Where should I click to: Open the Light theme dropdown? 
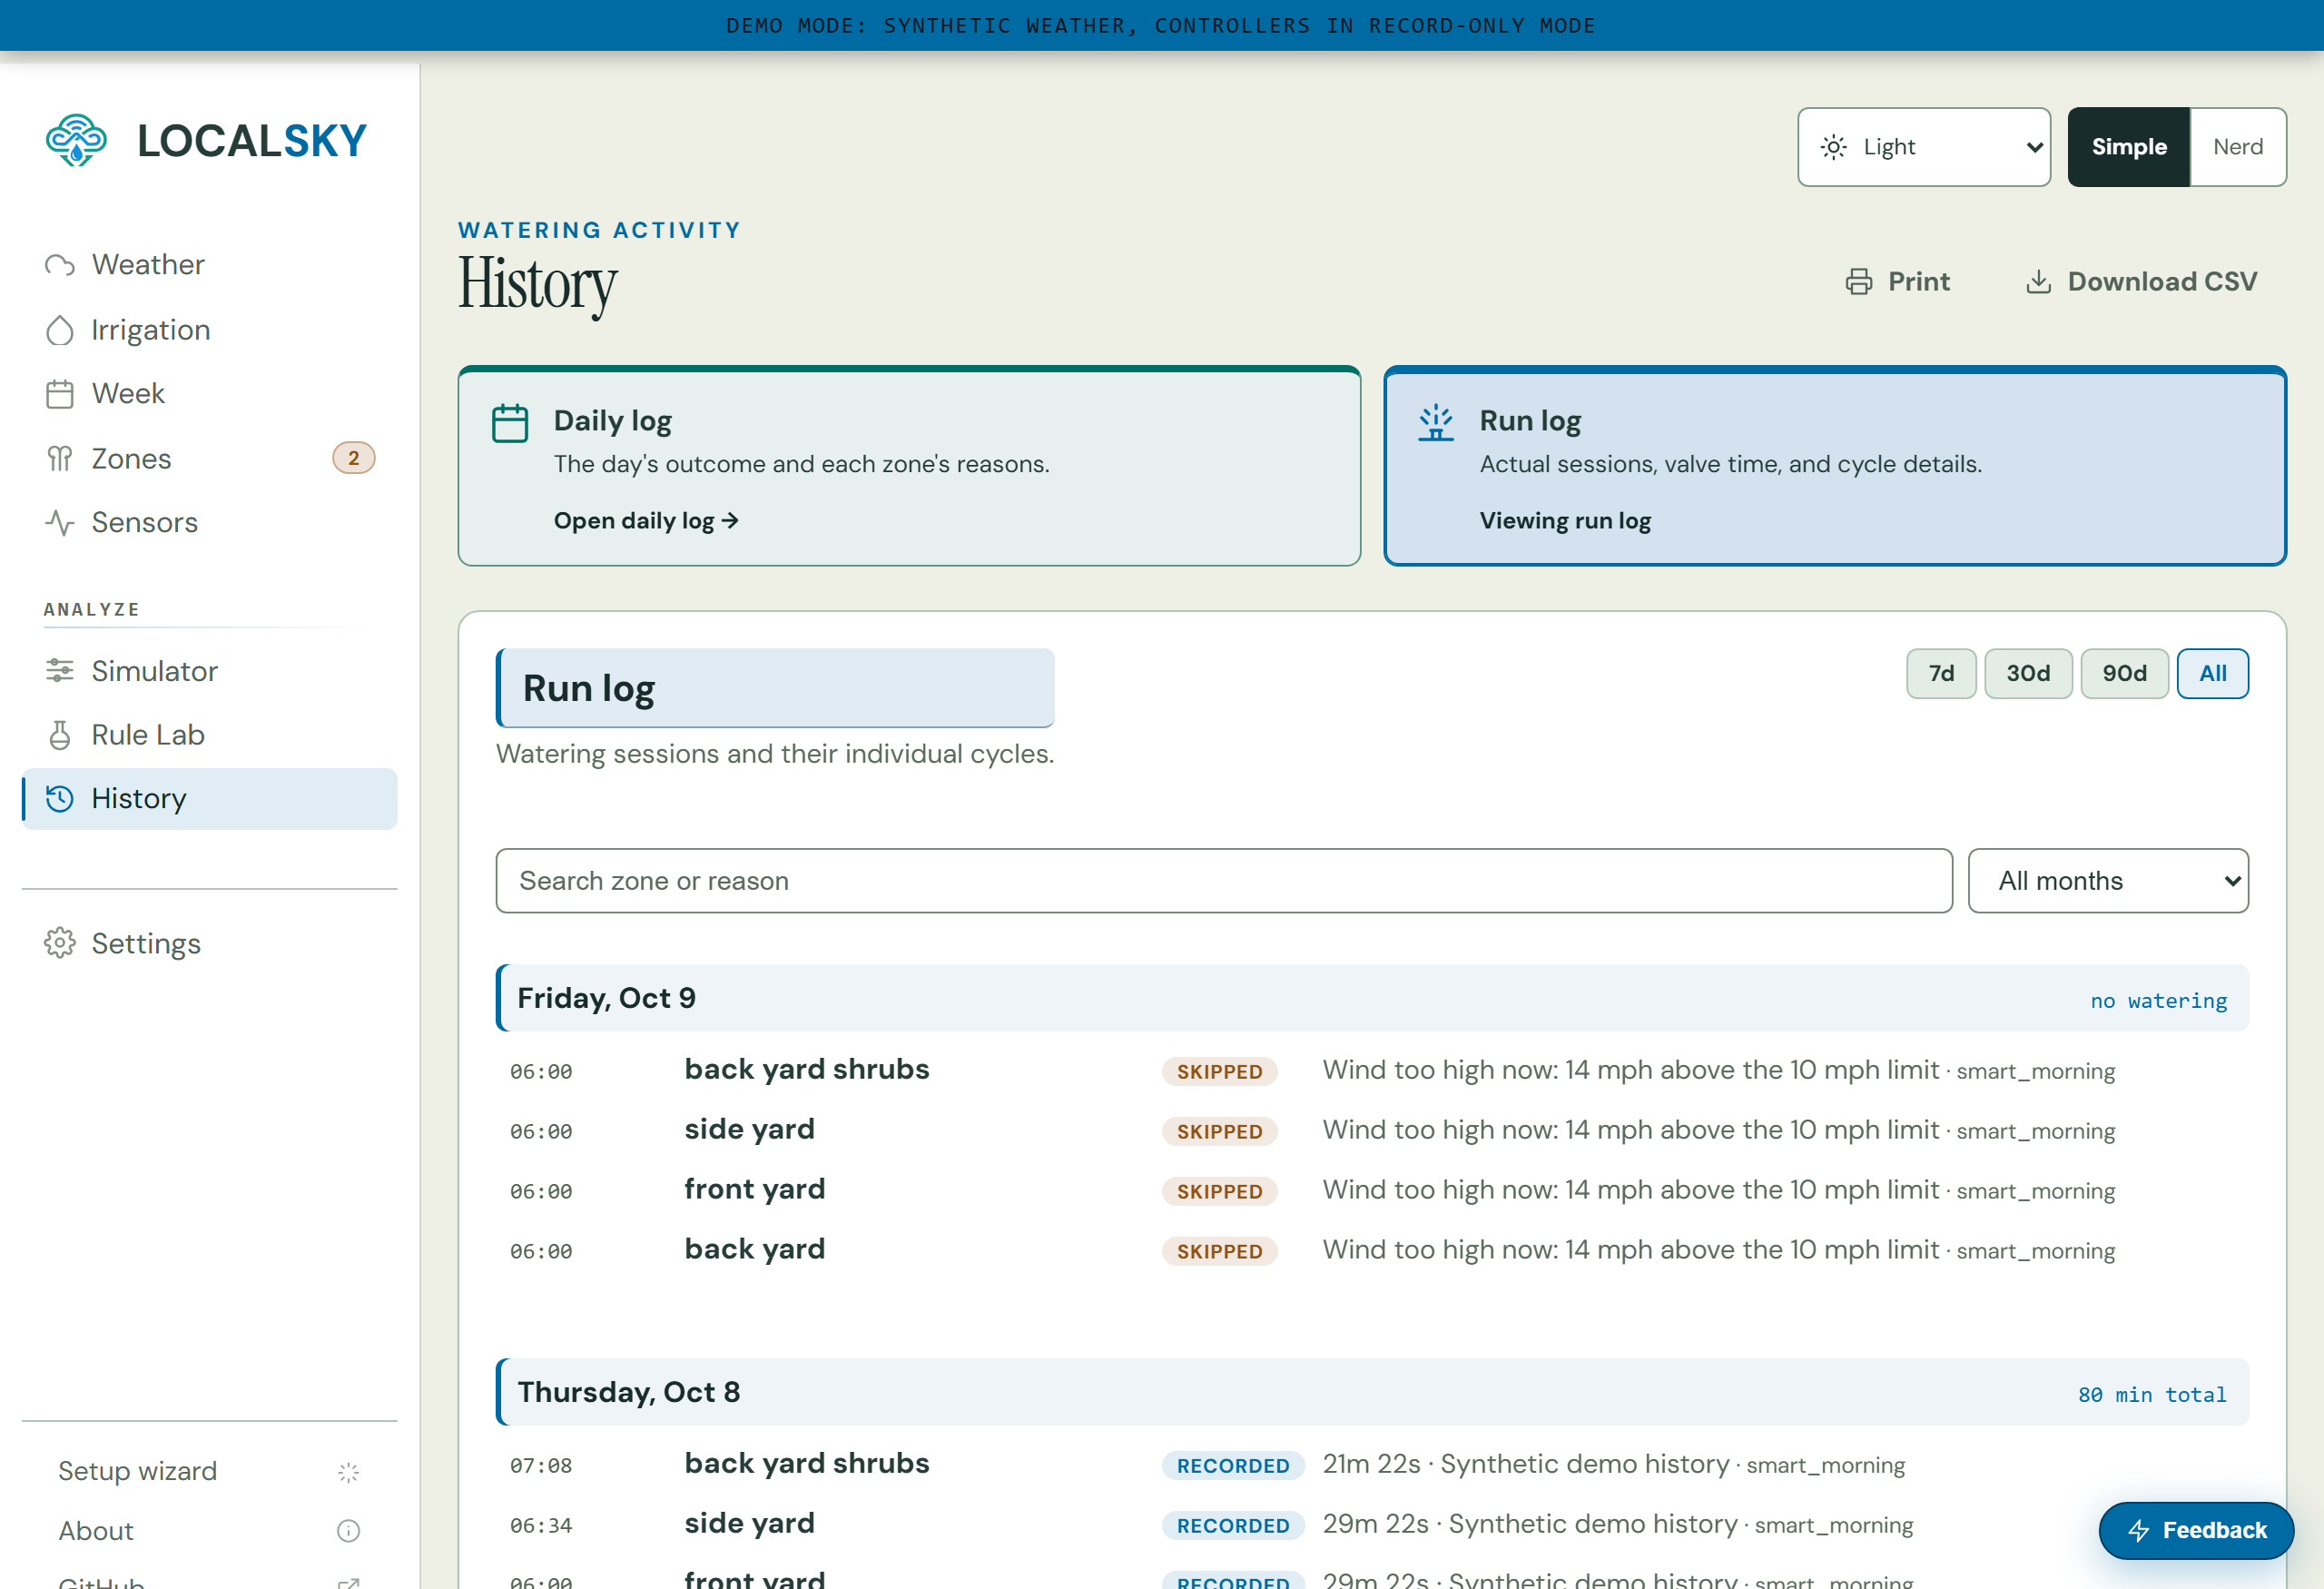(x=1924, y=147)
